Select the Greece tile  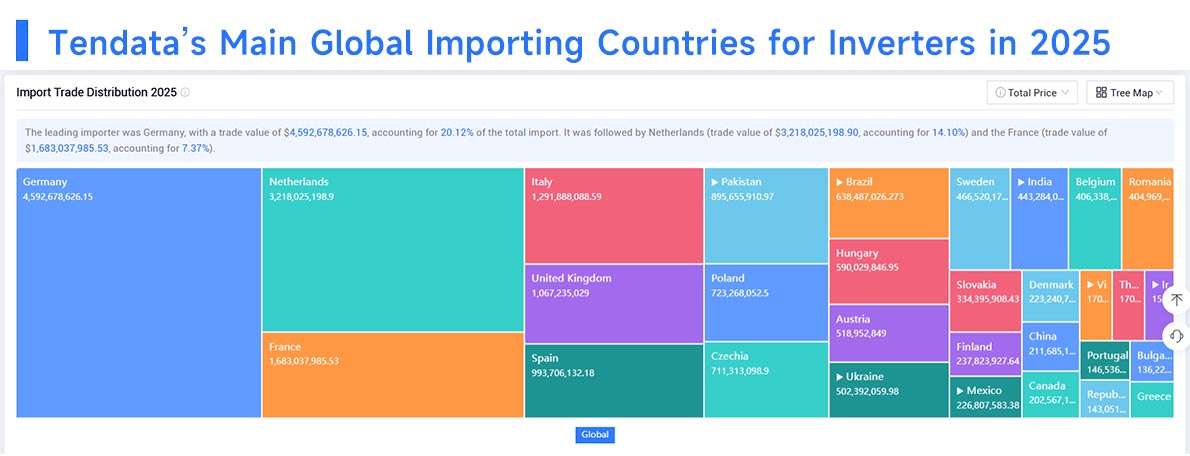point(1152,400)
